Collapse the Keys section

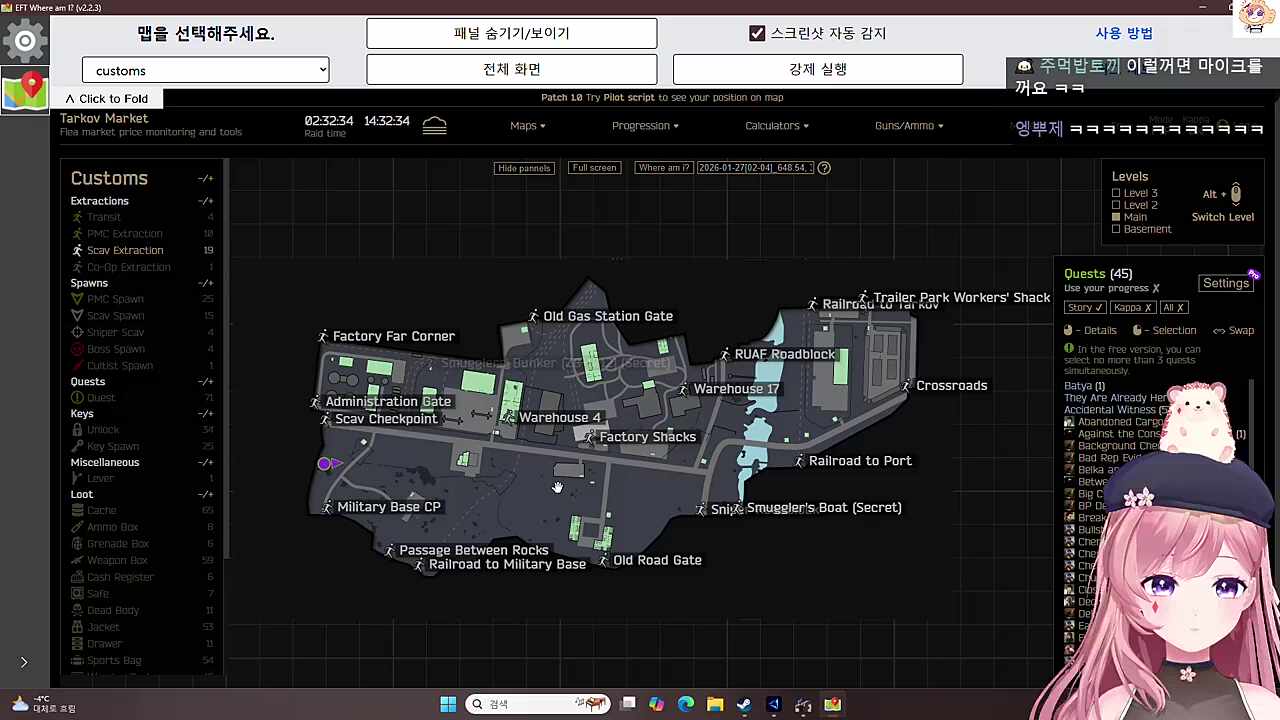coord(205,413)
